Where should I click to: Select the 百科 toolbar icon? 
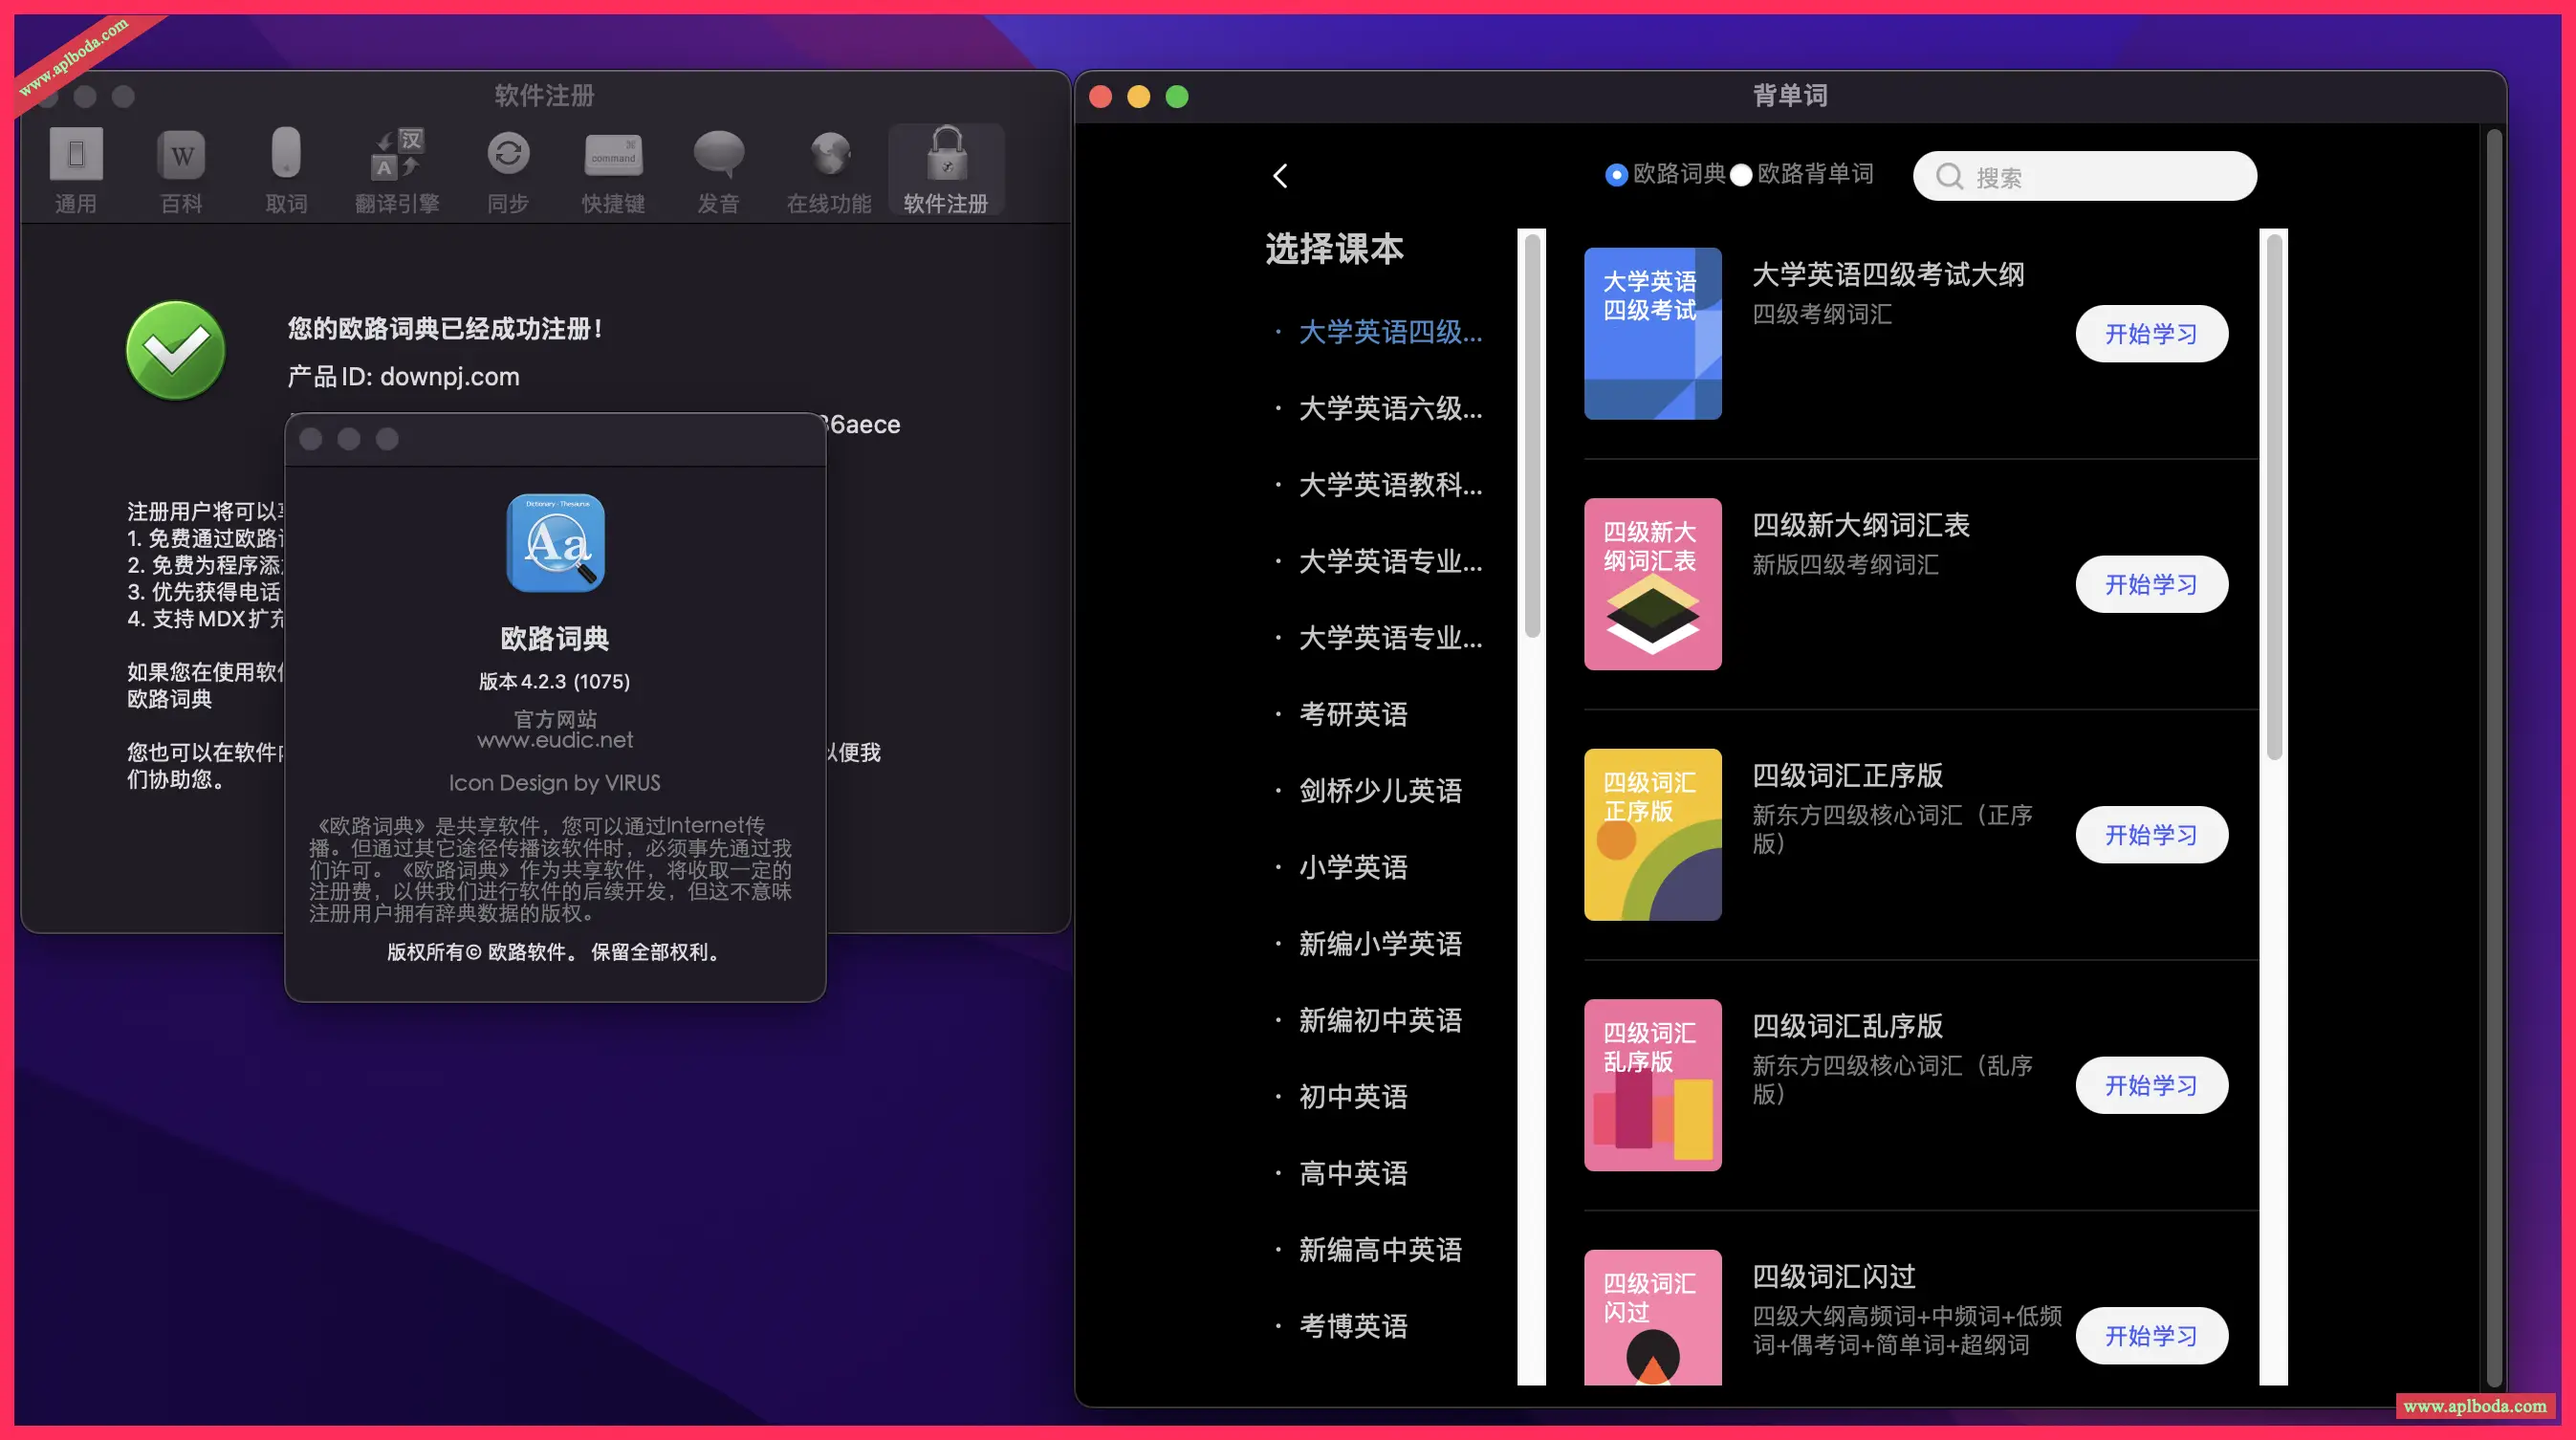181,168
